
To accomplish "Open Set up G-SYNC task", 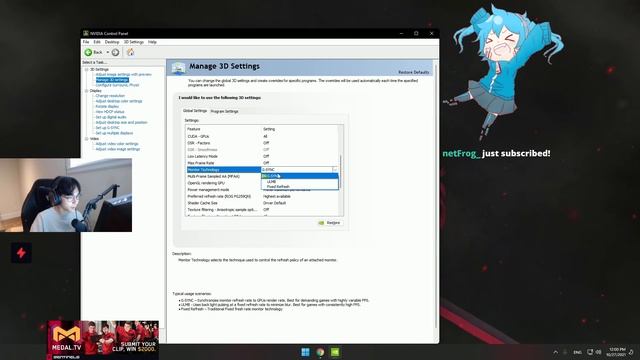I will tap(107, 128).
